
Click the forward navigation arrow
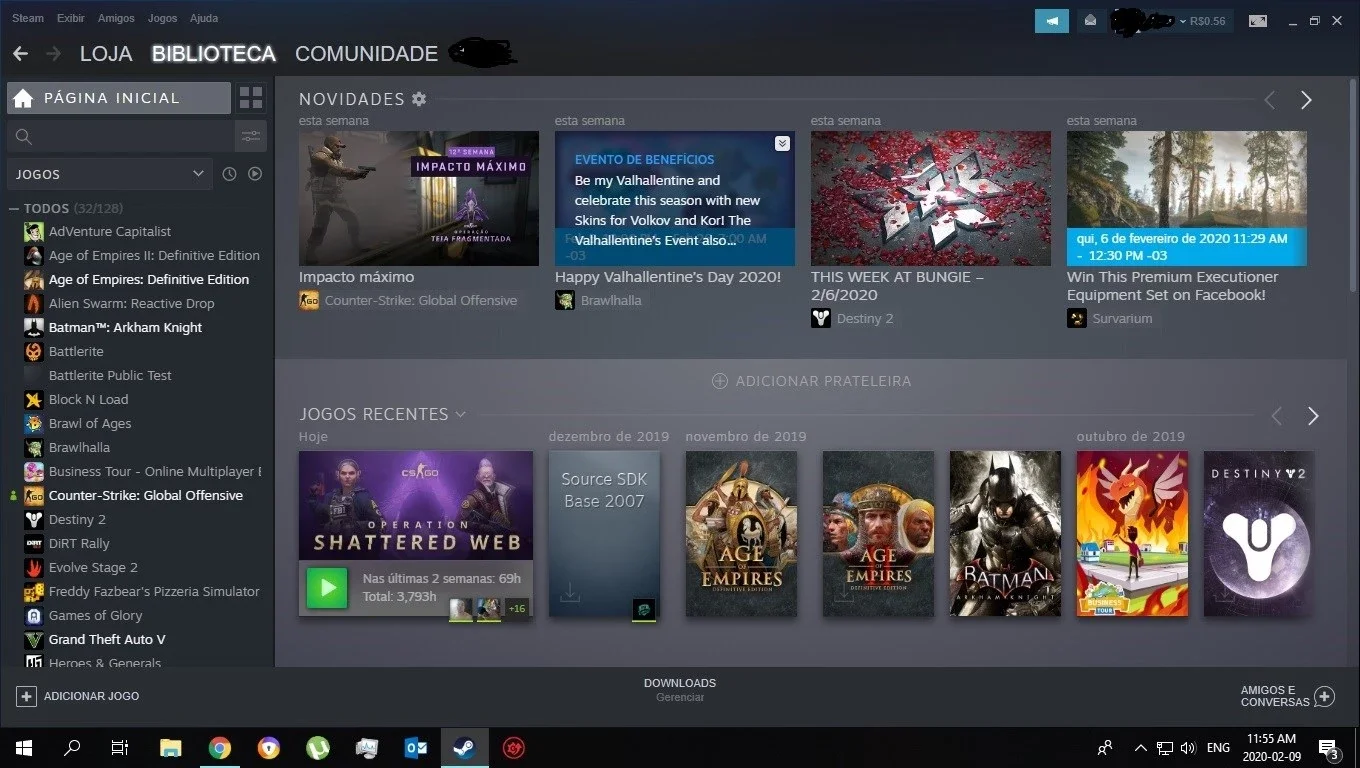[53, 53]
